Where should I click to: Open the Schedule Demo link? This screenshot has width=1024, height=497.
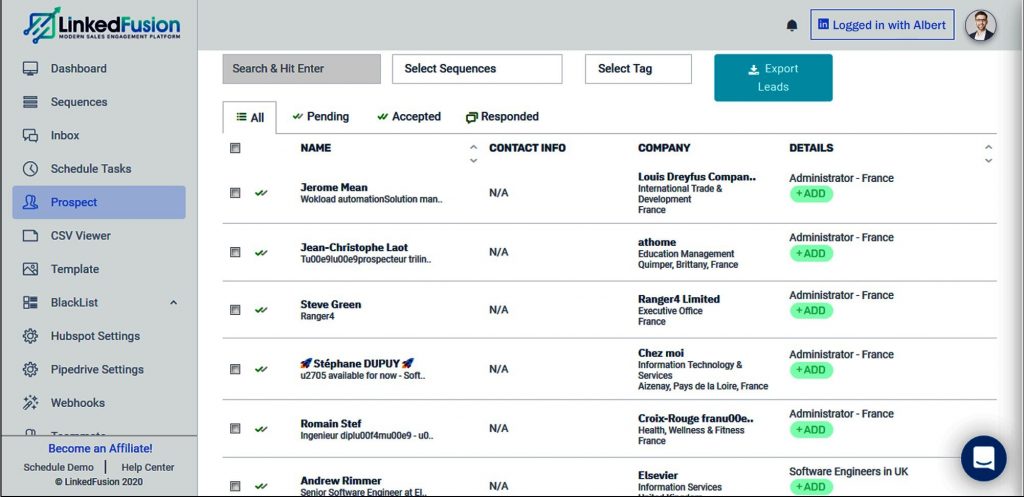coord(58,468)
